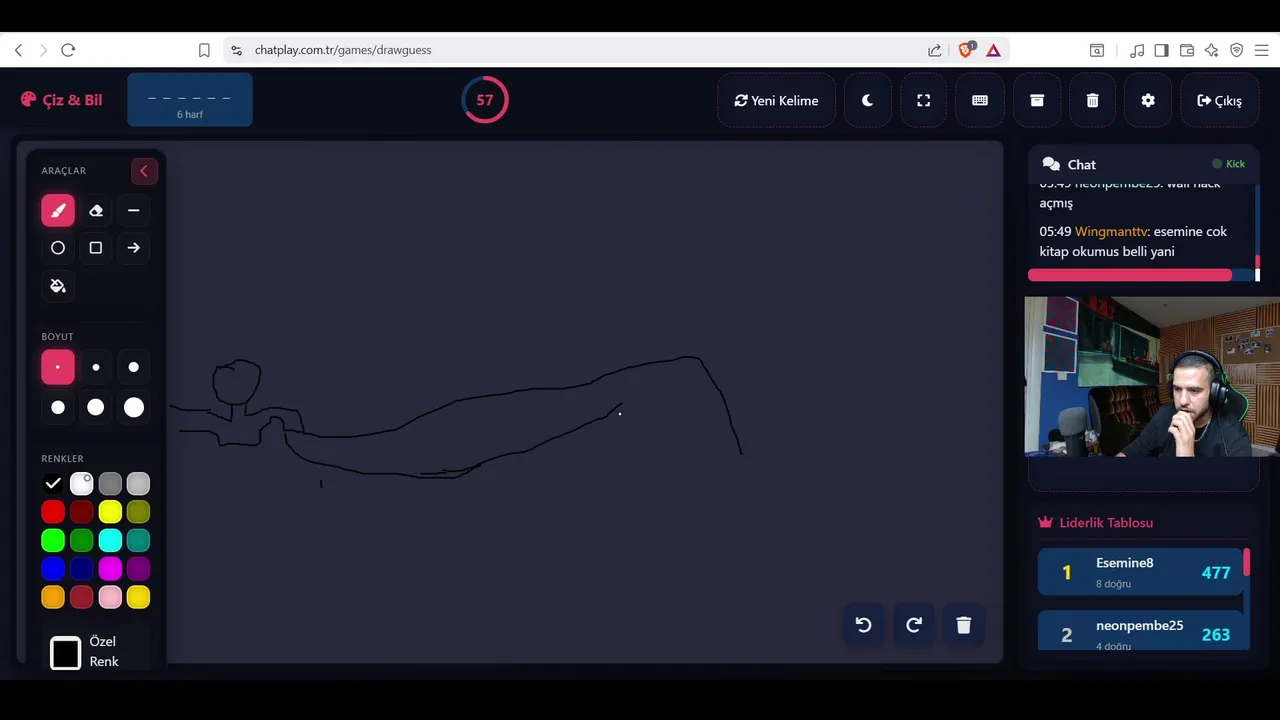The image size is (1280, 720).
Task: Pick the bright blue color swatch
Action: tap(53, 569)
